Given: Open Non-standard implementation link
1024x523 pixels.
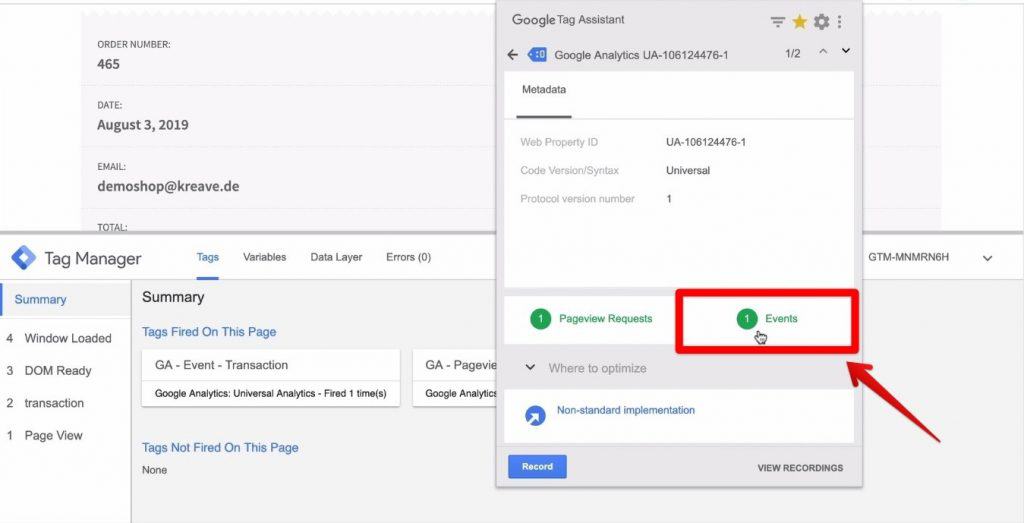Looking at the screenshot, I should [x=626, y=410].
